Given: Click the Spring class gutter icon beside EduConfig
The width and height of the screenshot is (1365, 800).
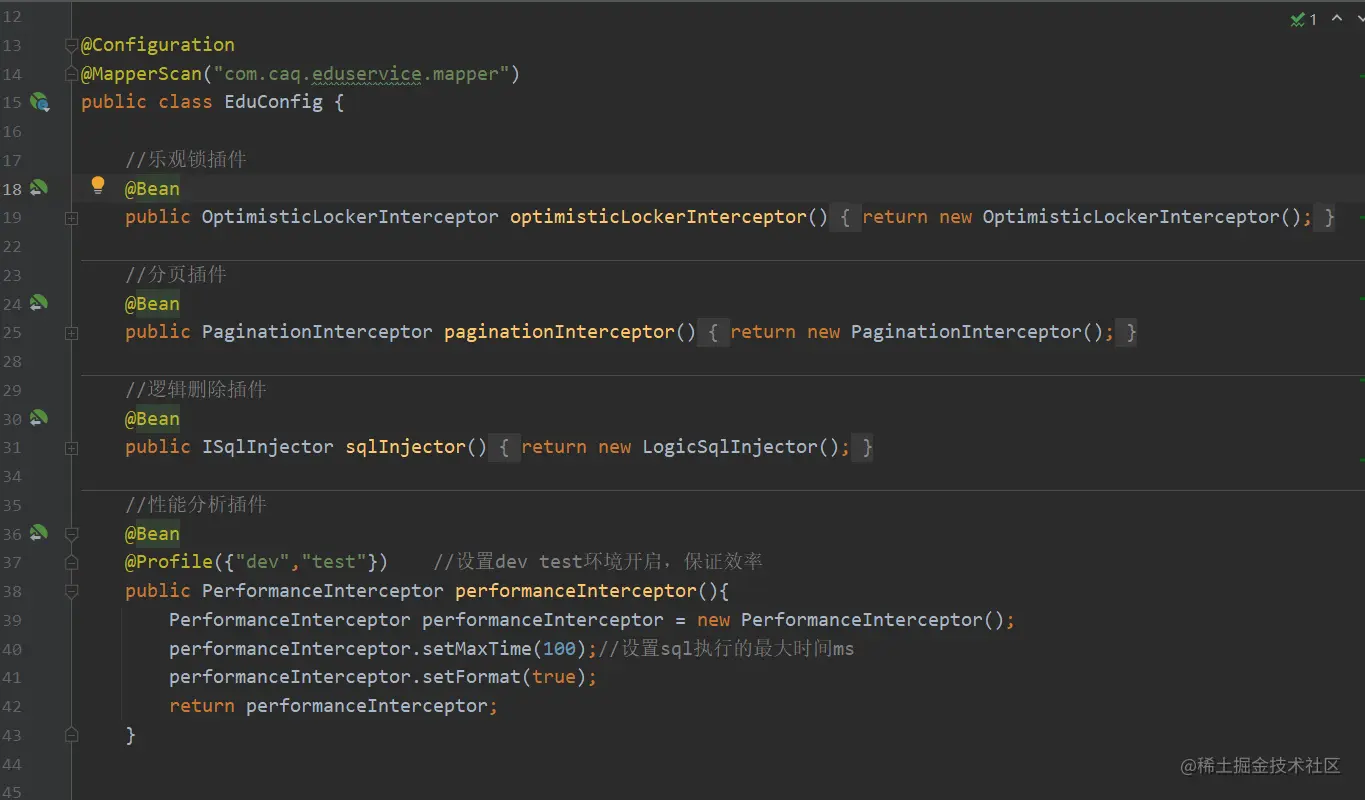Looking at the screenshot, I should pos(39,102).
